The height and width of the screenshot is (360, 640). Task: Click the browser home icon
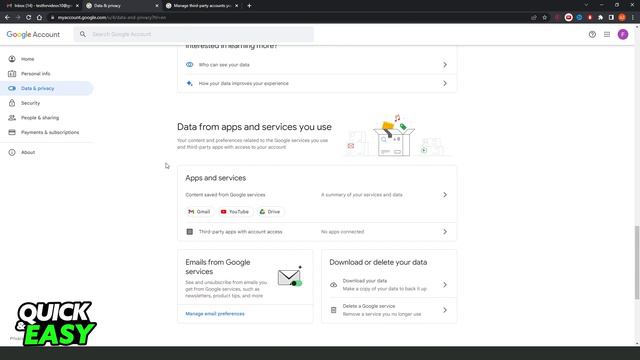coord(39,18)
